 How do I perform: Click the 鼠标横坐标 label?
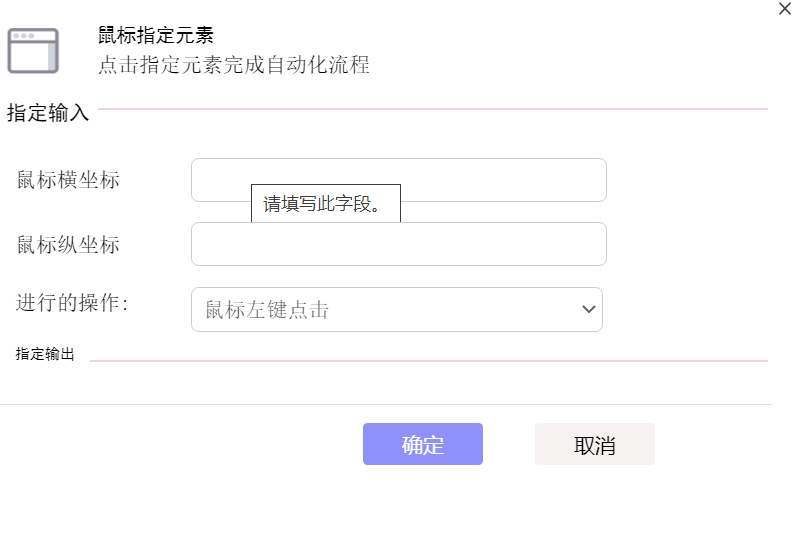(68, 180)
